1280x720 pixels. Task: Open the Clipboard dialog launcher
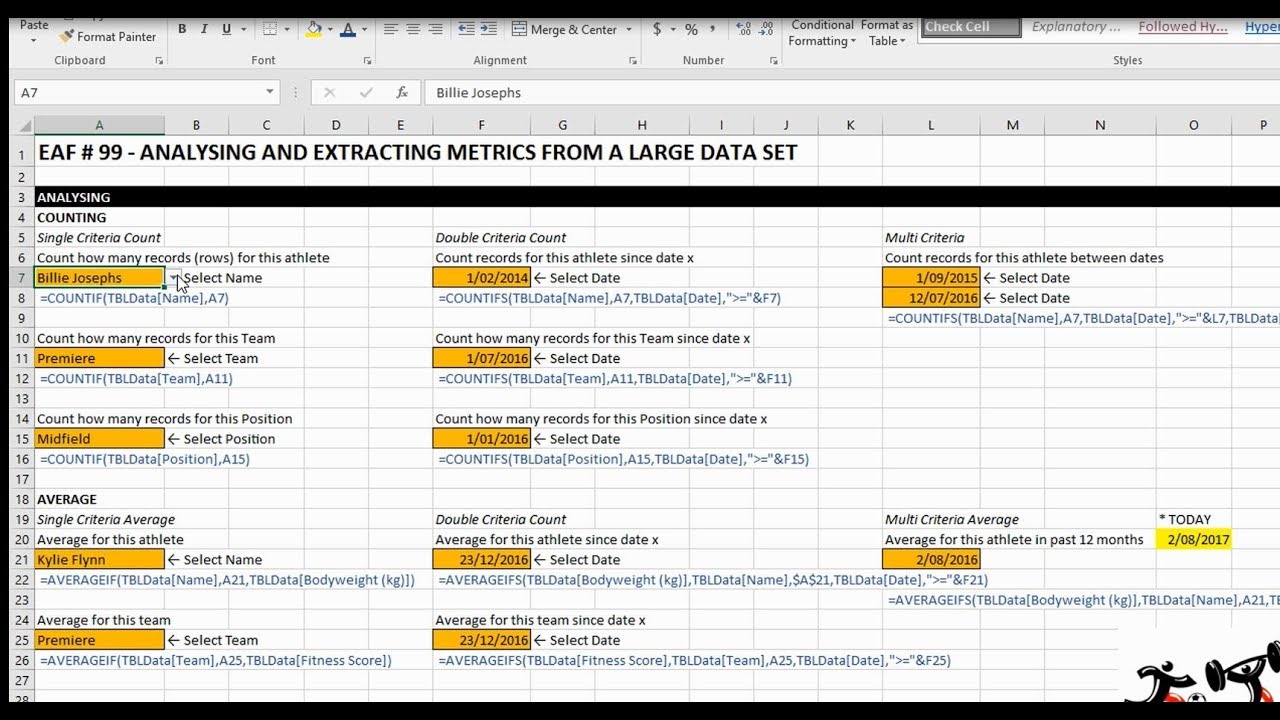click(x=159, y=61)
